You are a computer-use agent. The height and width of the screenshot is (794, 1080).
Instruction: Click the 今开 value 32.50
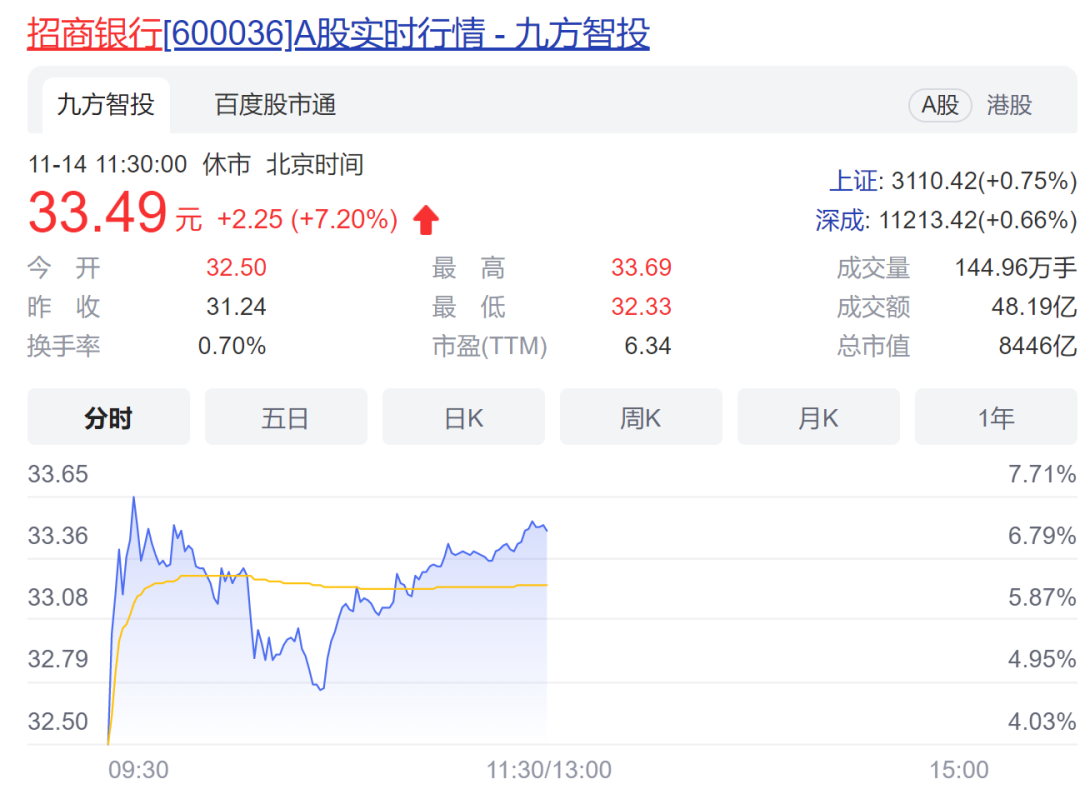(x=236, y=267)
